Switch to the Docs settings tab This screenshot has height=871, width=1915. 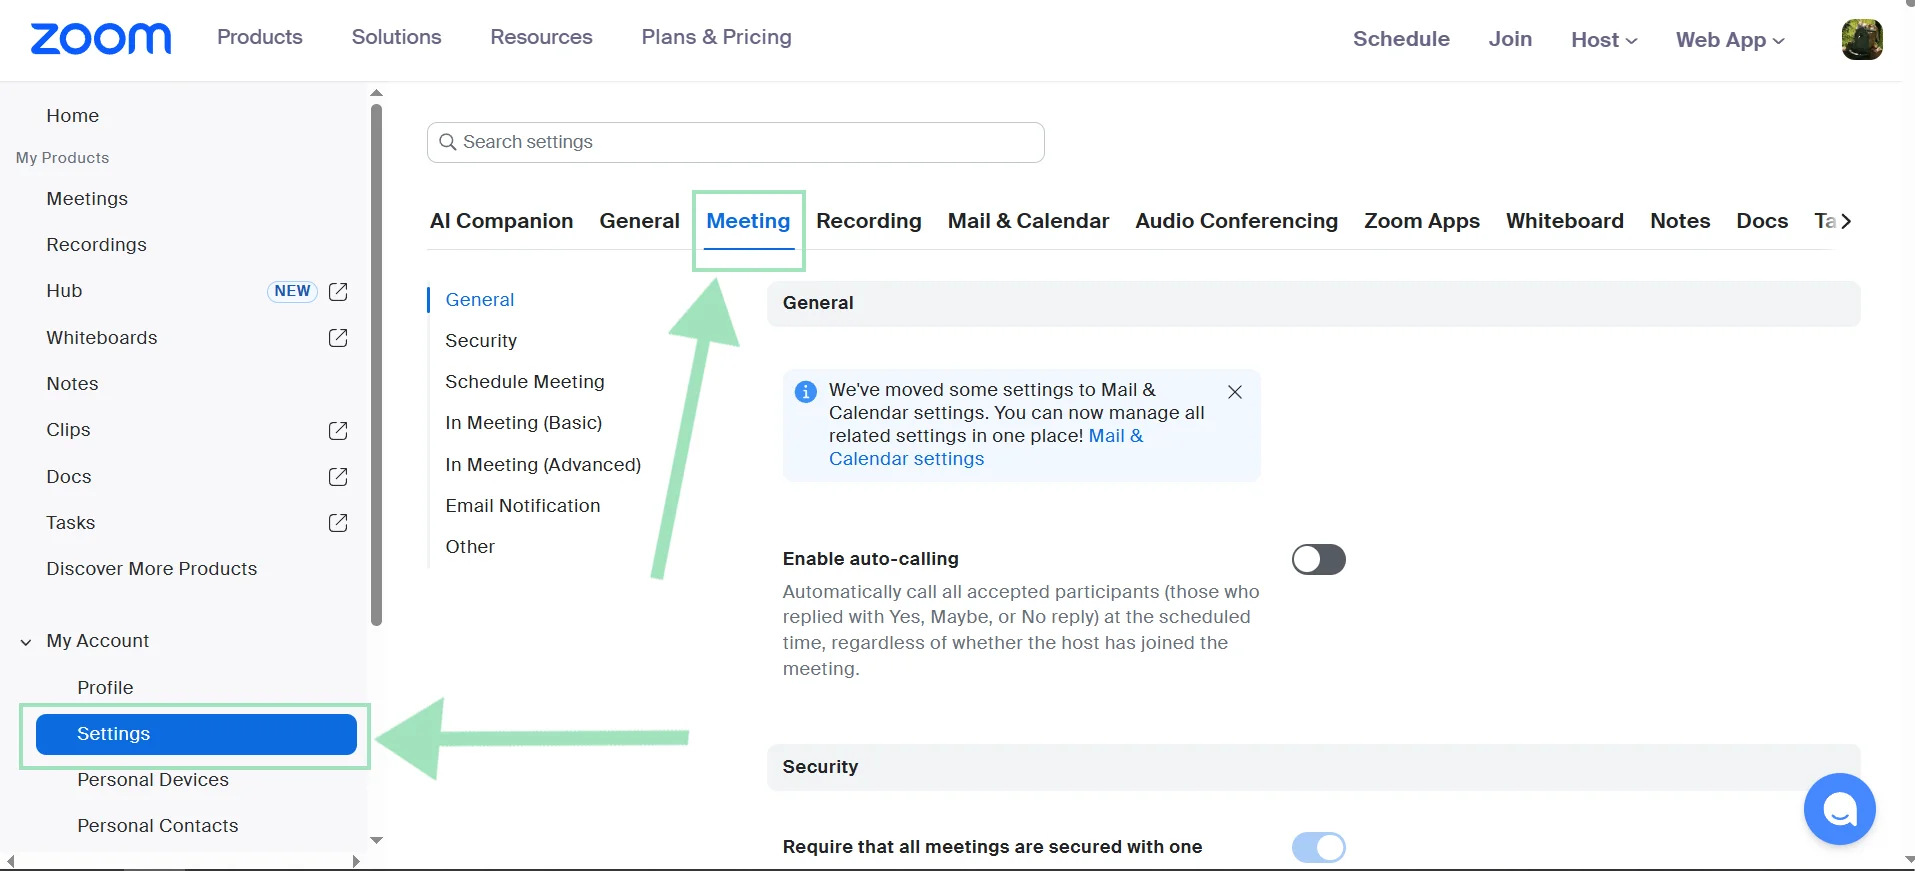pyautogui.click(x=1762, y=221)
